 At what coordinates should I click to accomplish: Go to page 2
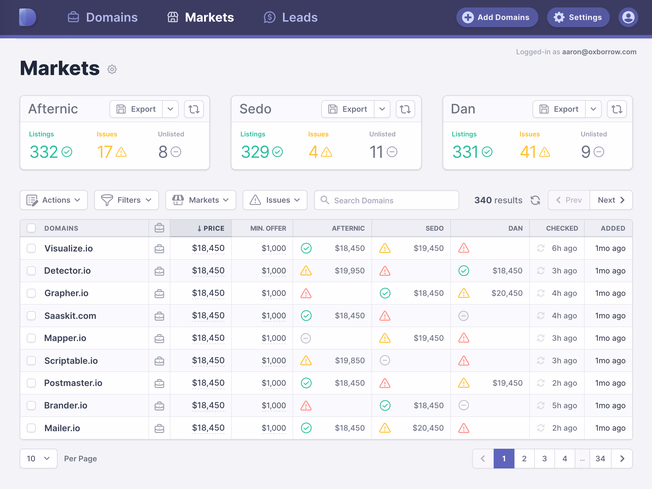pyautogui.click(x=524, y=458)
